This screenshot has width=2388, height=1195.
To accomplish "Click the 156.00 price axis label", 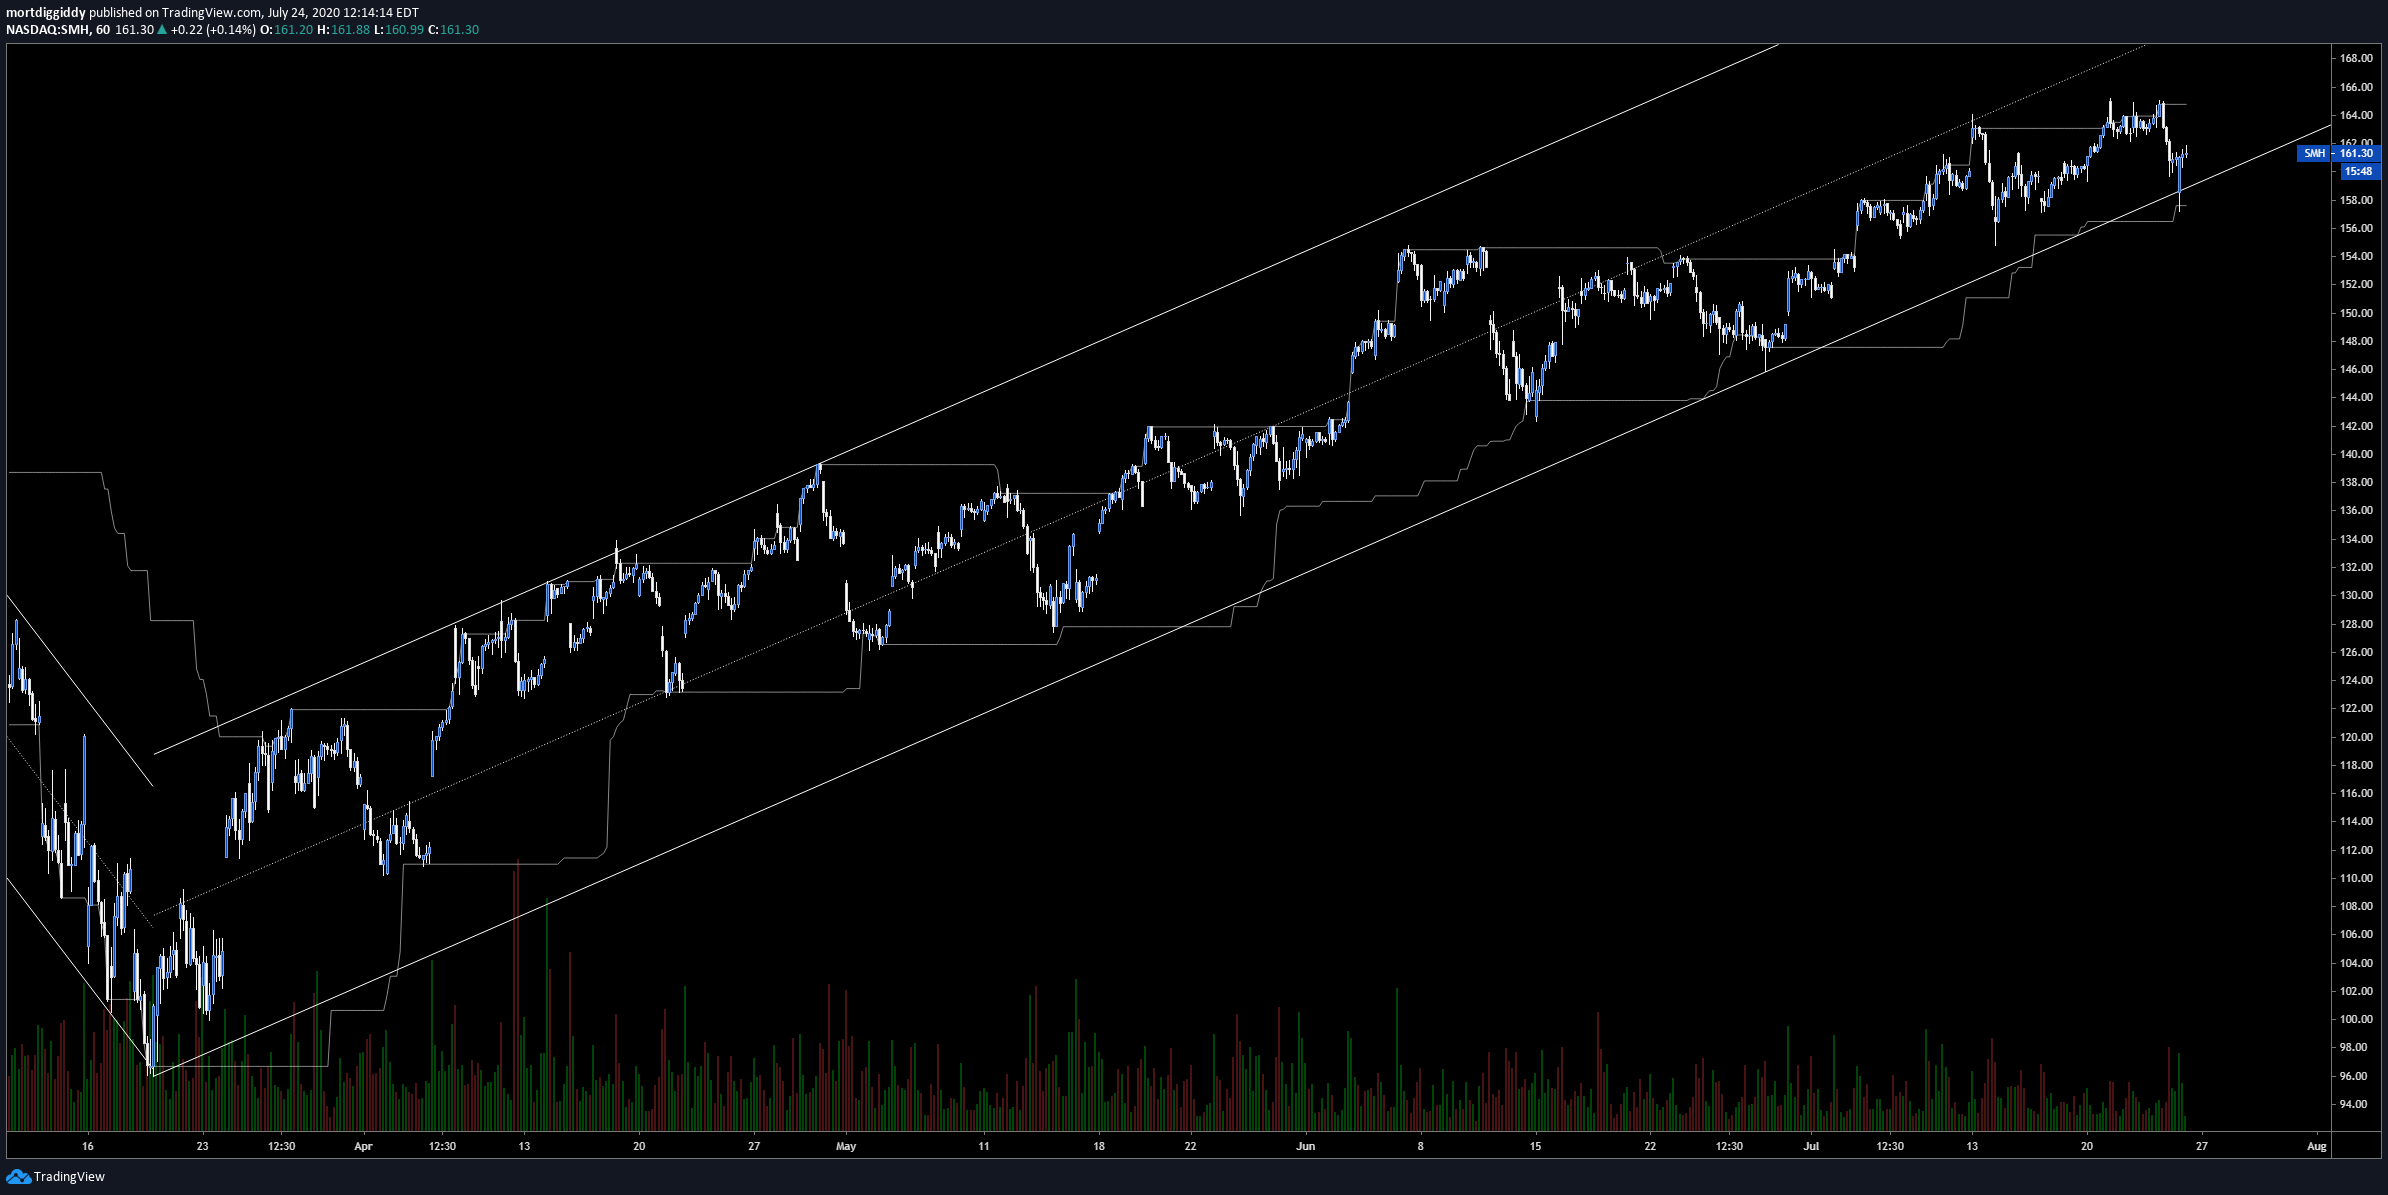I will (2355, 228).
